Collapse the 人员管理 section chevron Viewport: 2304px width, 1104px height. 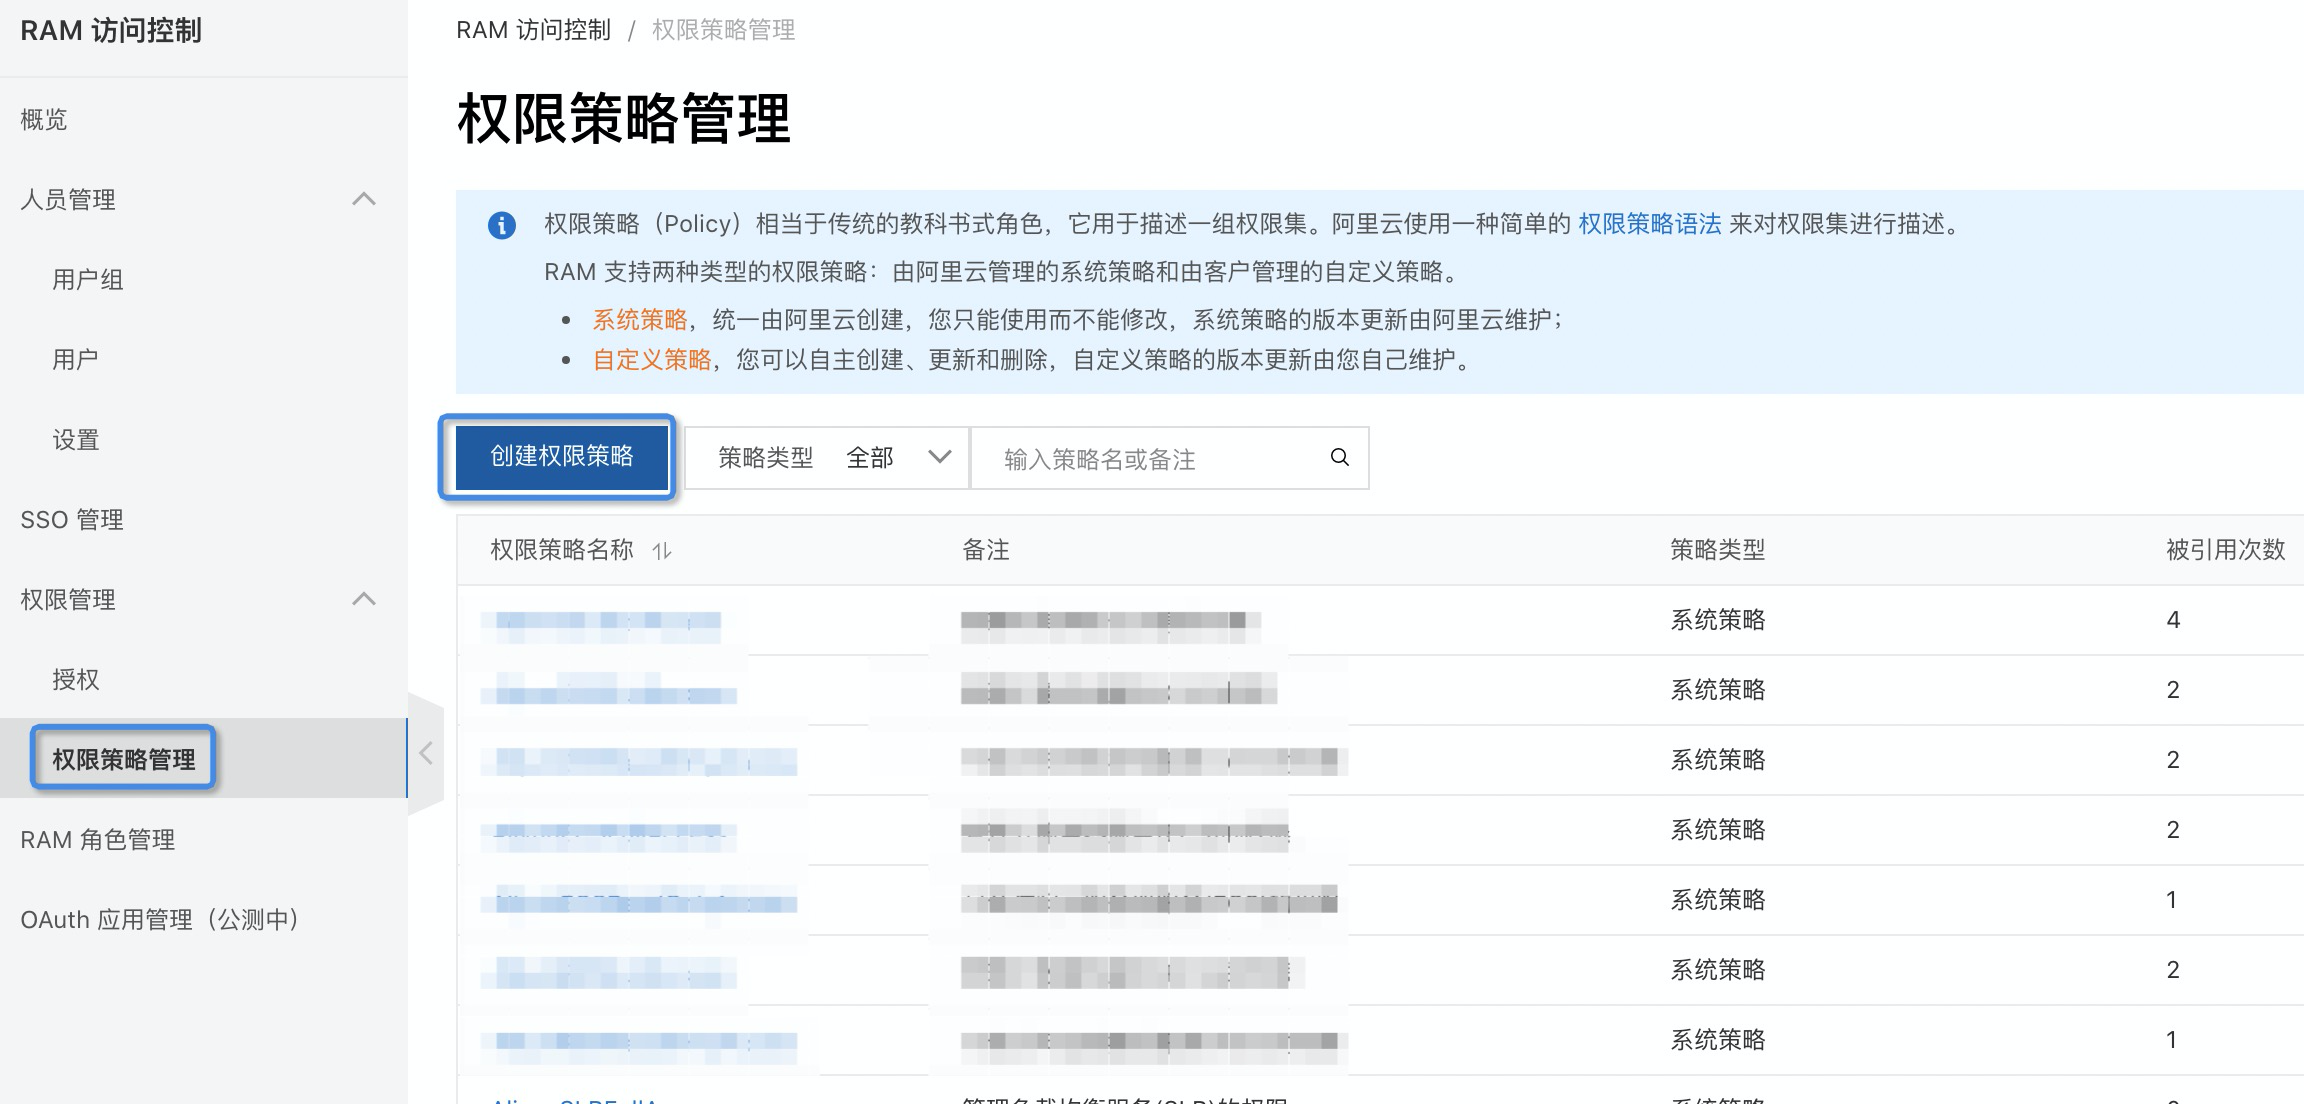(x=364, y=199)
